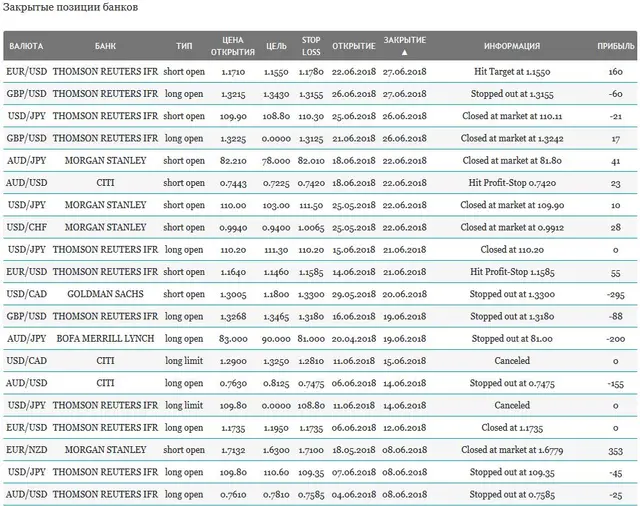Sort table by ЦЕЛЬ column header
Screen dimensions: 640x506
click(276, 46)
